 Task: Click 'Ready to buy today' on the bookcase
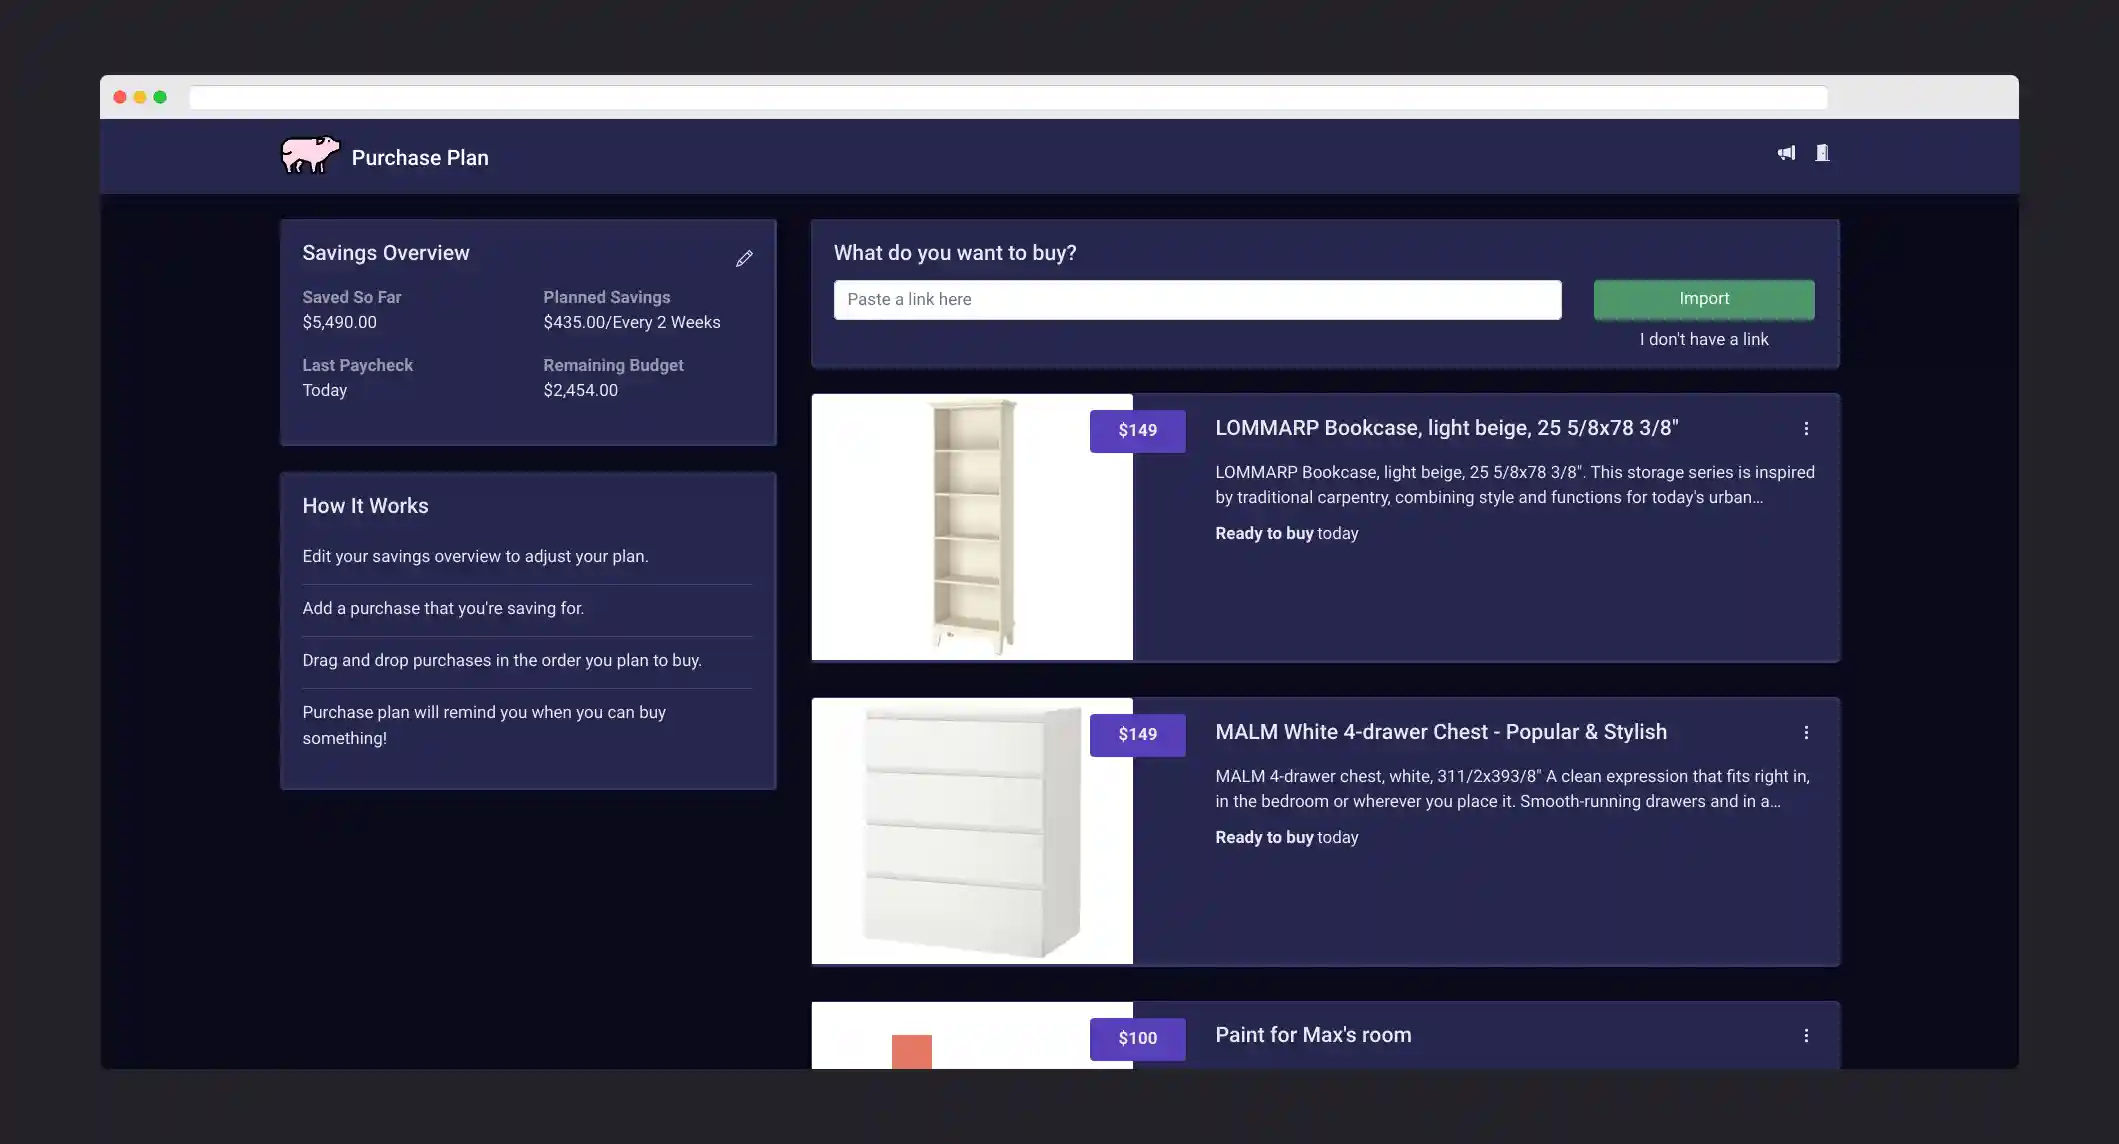1286,533
